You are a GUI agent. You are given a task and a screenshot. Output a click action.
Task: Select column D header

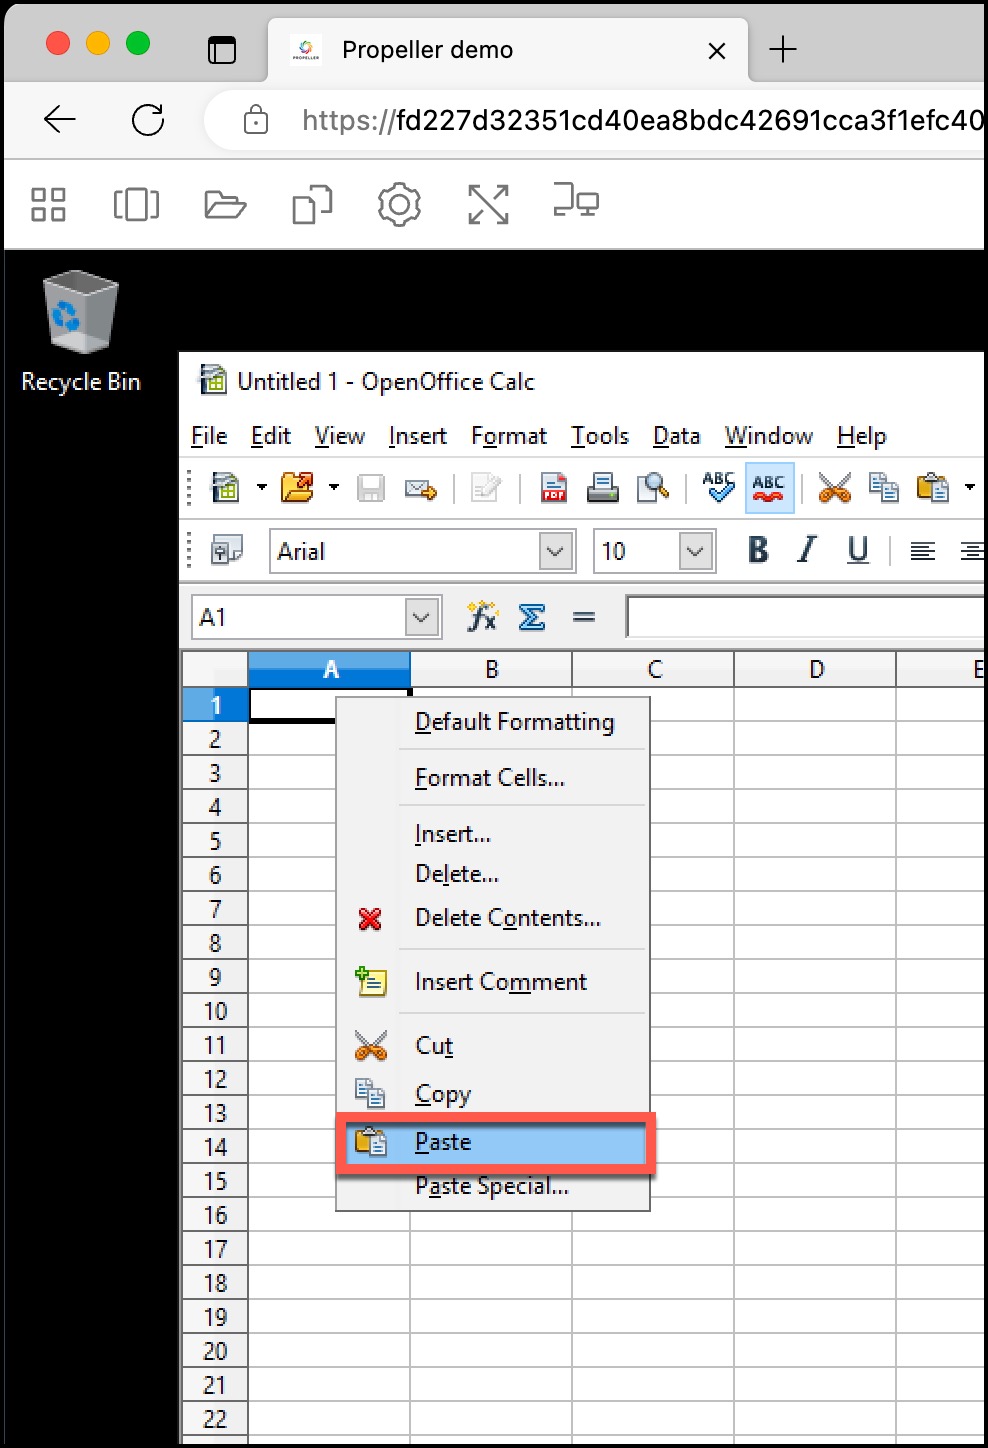pos(815,669)
